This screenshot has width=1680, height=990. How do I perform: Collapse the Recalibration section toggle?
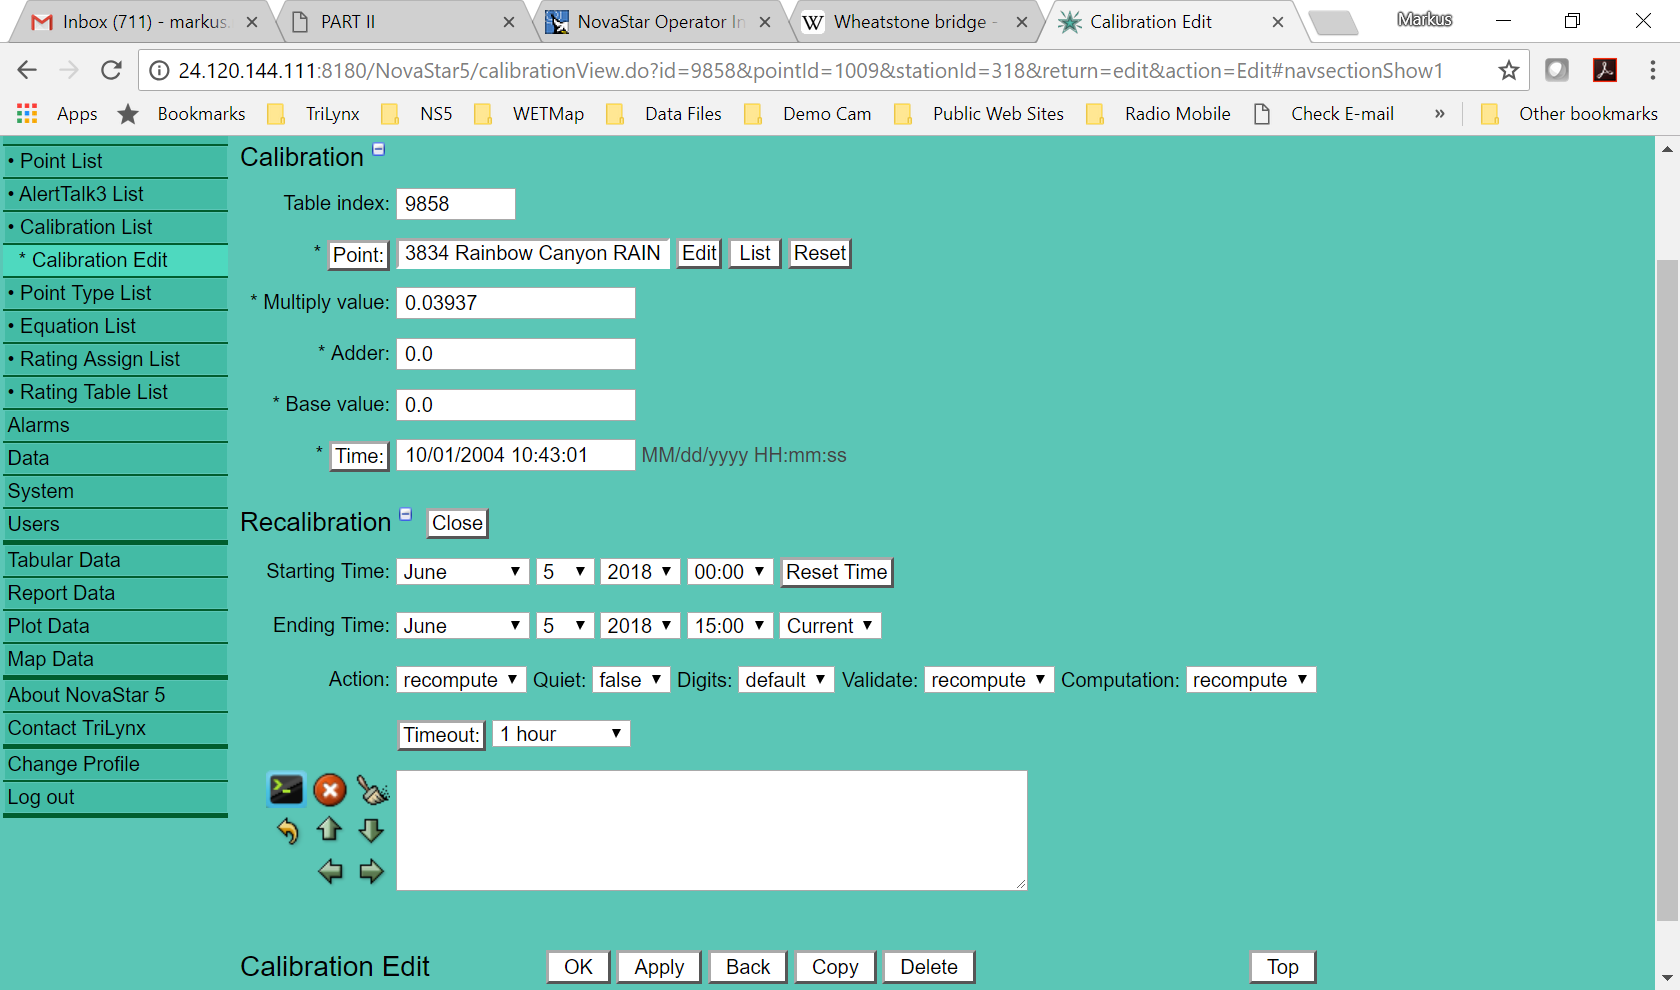(406, 514)
